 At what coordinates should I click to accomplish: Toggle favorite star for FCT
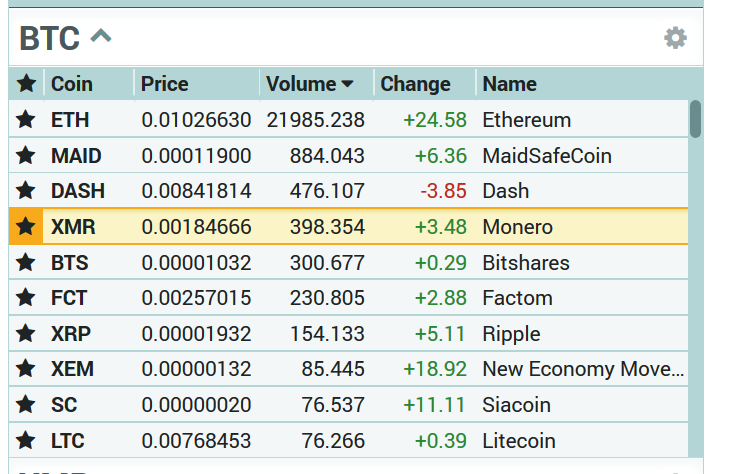coord(26,298)
